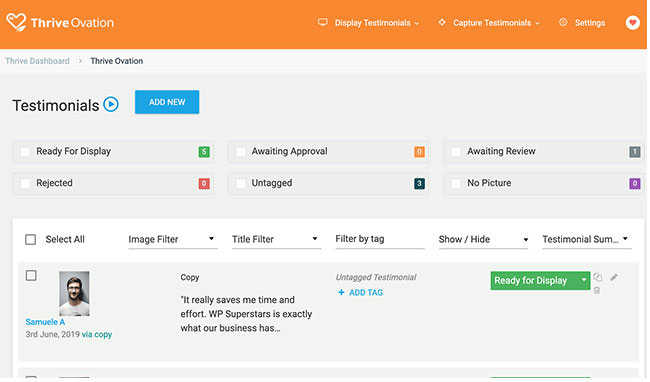Click the orange Awaiting Approval count badge
The height and width of the screenshot is (382, 650).
pyautogui.click(x=419, y=152)
